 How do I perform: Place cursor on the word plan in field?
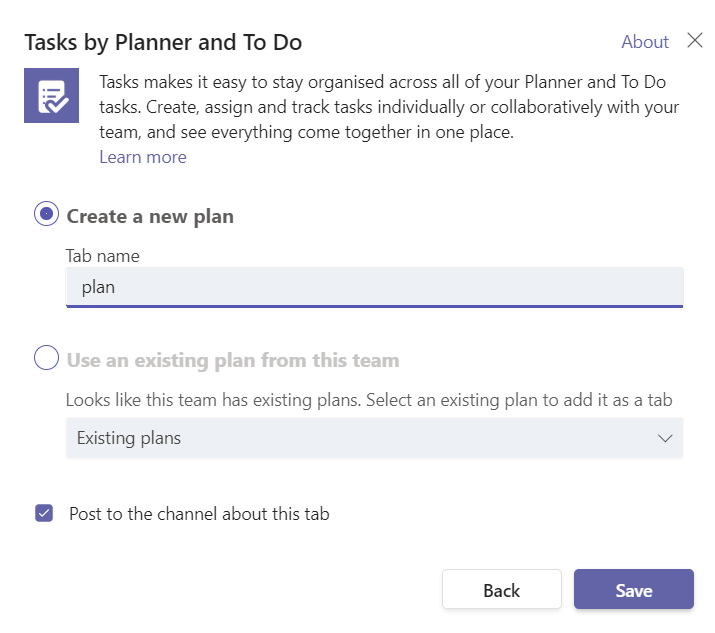[x=98, y=288]
